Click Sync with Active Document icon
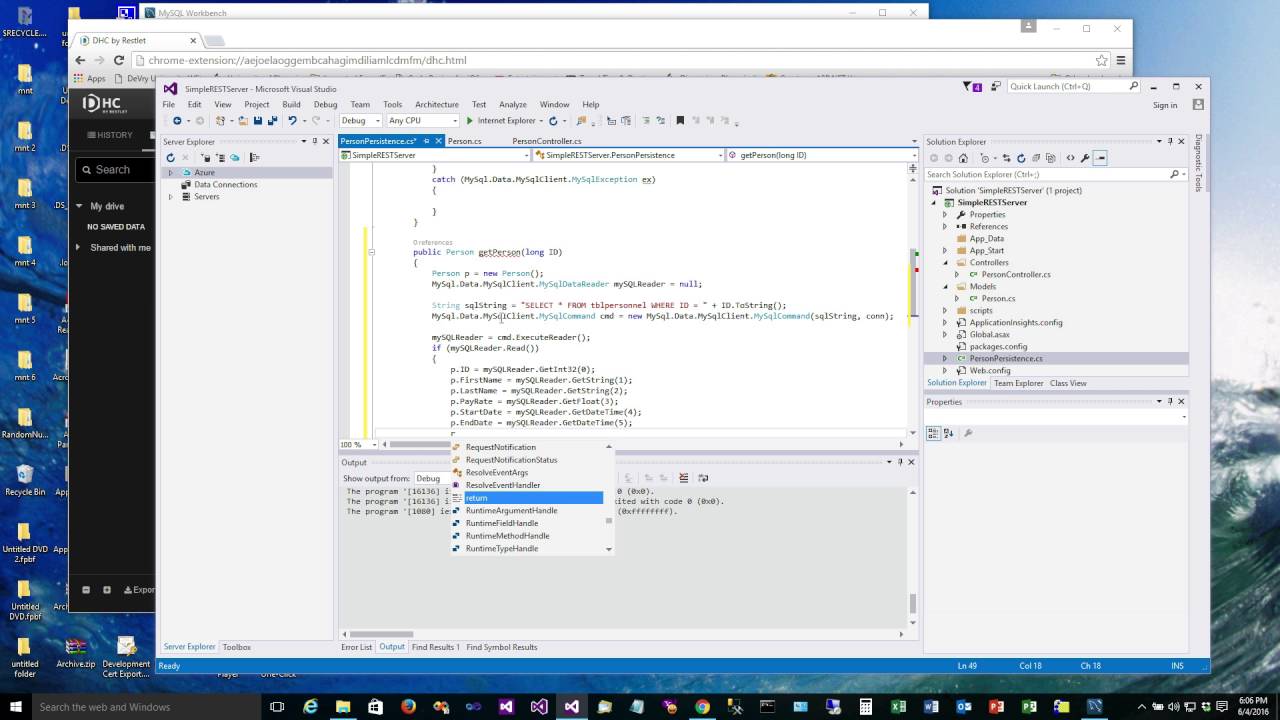The width and height of the screenshot is (1280, 720). click(x=1006, y=158)
